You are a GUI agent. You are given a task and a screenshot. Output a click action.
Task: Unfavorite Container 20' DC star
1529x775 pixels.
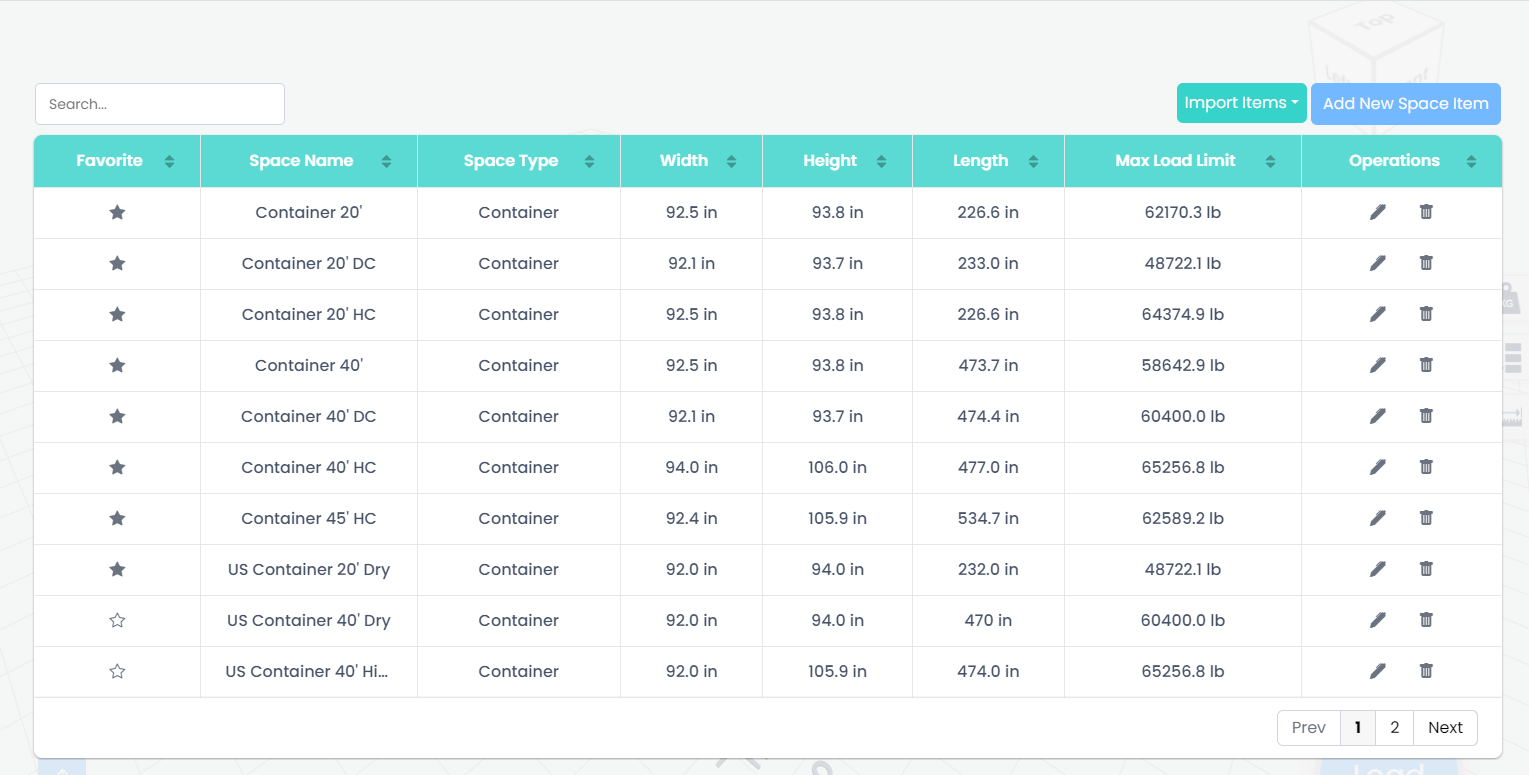117,263
